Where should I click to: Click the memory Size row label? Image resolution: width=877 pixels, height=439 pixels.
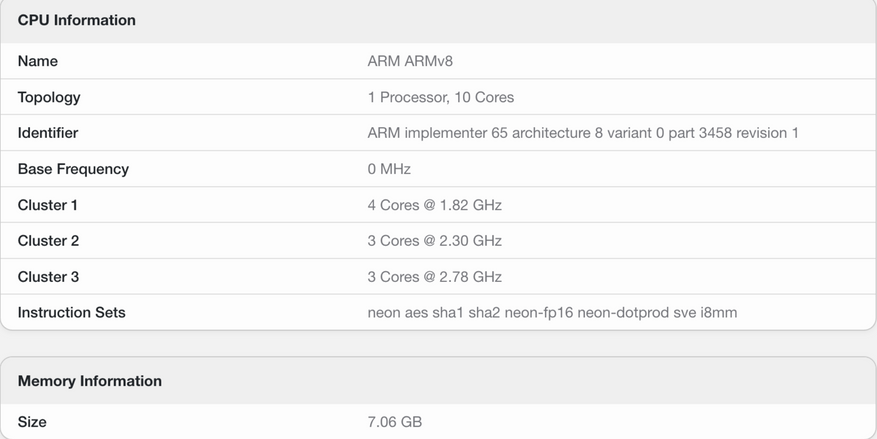32,422
